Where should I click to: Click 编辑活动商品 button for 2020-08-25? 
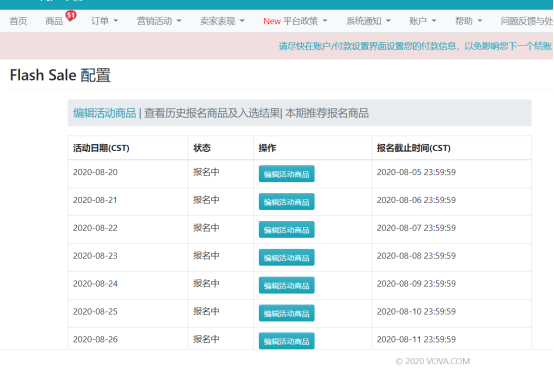coord(287,313)
